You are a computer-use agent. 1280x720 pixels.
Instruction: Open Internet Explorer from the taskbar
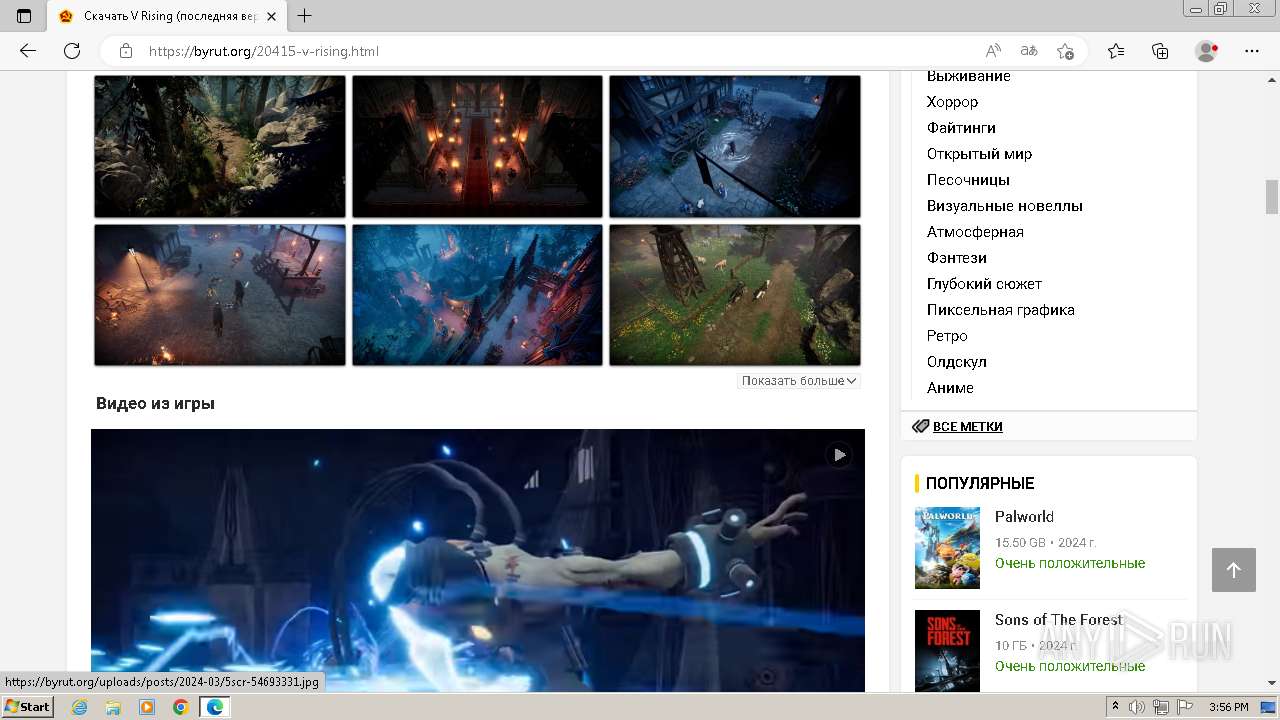tap(79, 707)
